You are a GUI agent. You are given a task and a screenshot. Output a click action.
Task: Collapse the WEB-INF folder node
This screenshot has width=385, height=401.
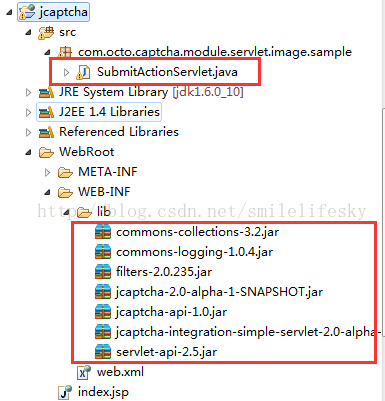coord(47,193)
